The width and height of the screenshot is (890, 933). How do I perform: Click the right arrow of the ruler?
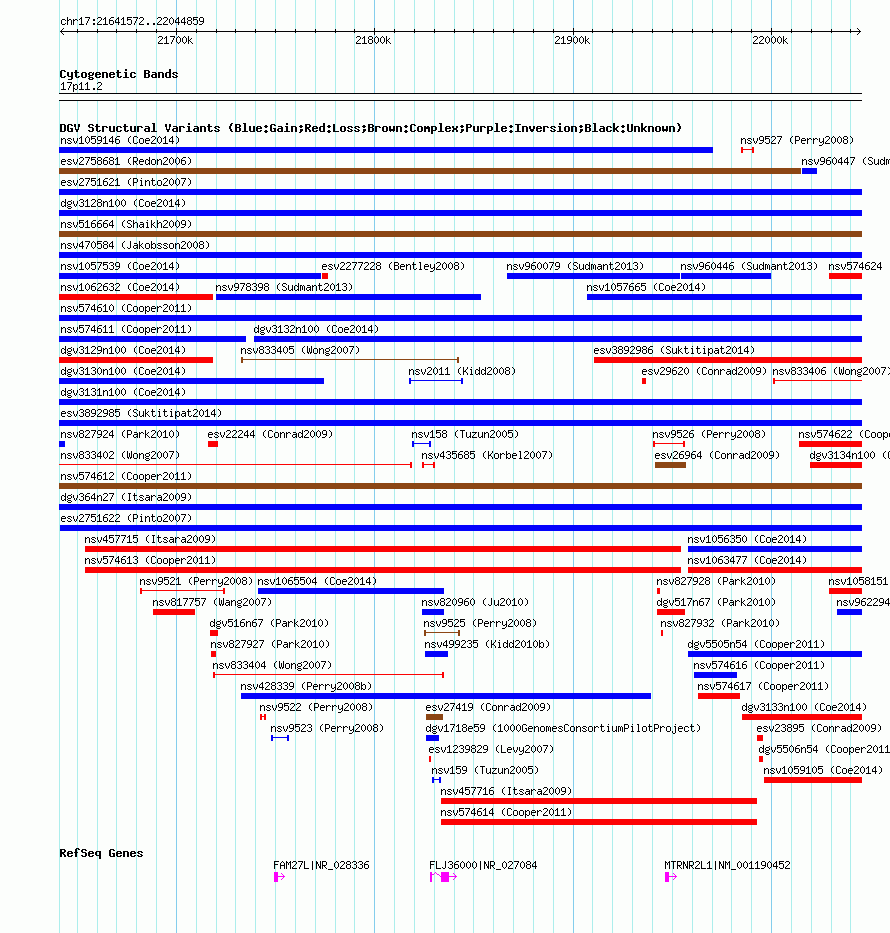click(x=858, y=31)
